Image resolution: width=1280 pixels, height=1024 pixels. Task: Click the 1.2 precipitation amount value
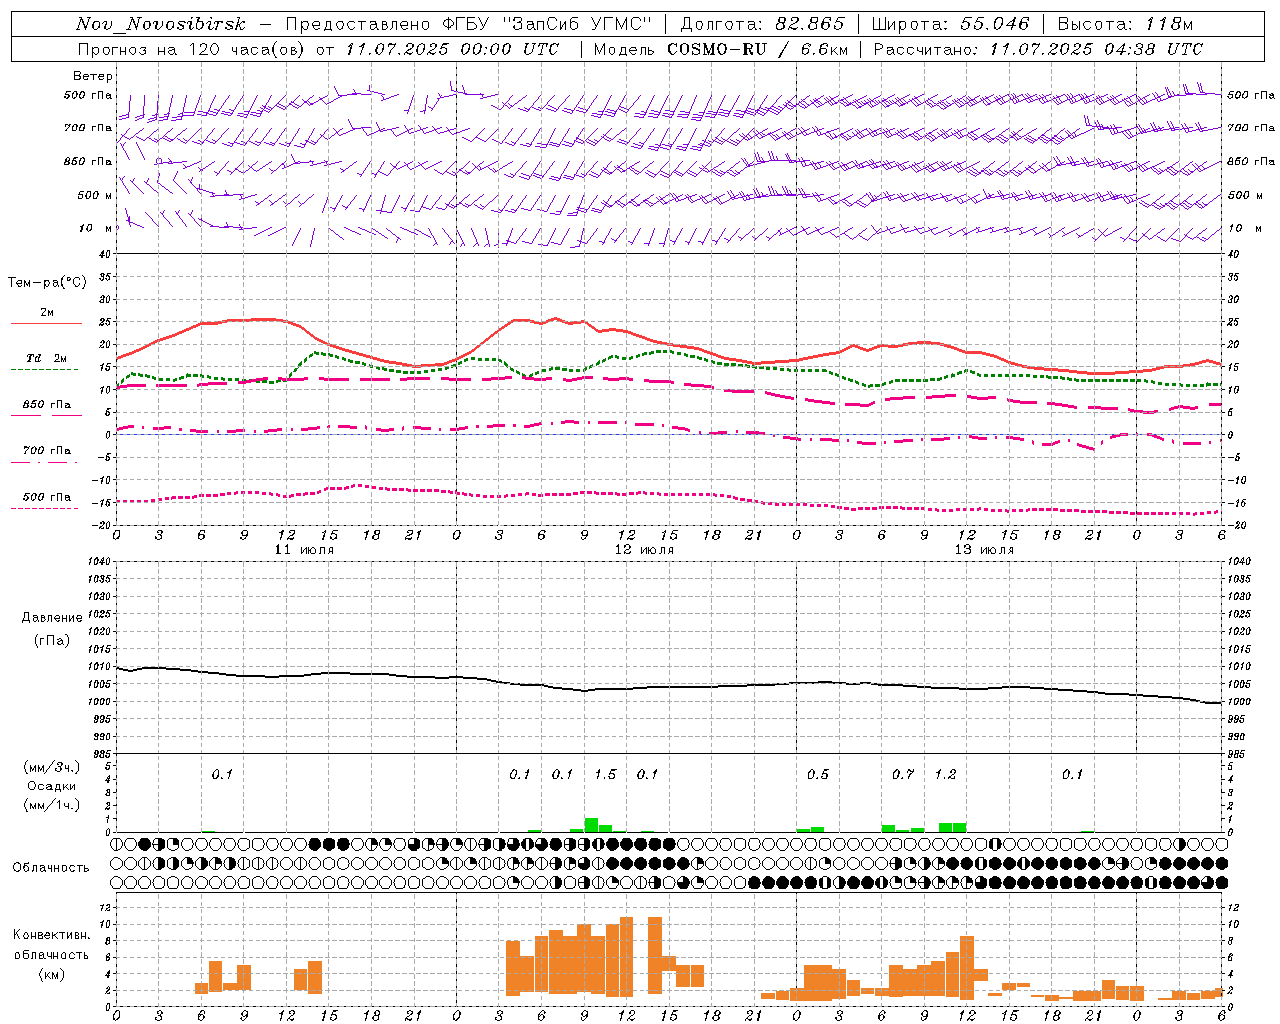pyautogui.click(x=945, y=774)
